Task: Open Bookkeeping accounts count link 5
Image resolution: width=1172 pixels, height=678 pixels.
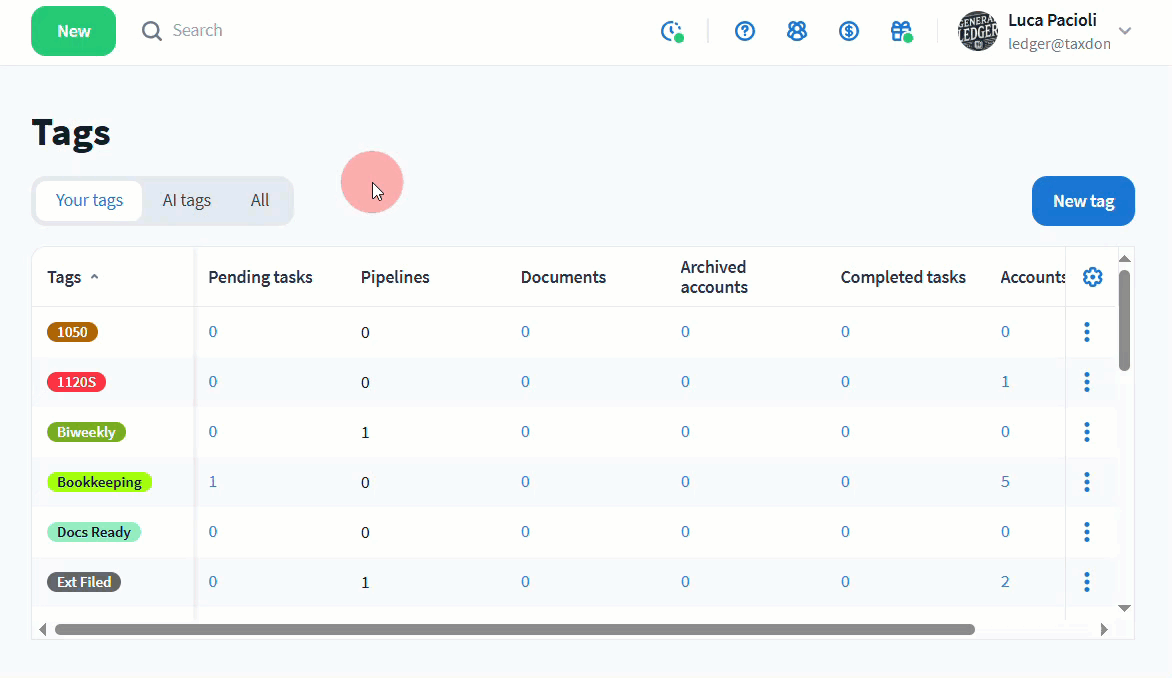Action: 1005,482
